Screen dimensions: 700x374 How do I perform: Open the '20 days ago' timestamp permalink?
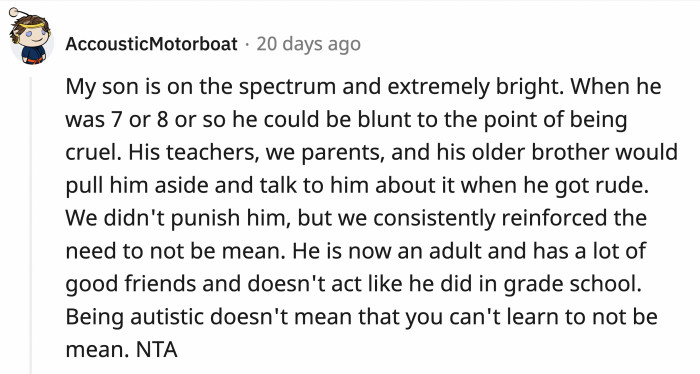tap(308, 44)
